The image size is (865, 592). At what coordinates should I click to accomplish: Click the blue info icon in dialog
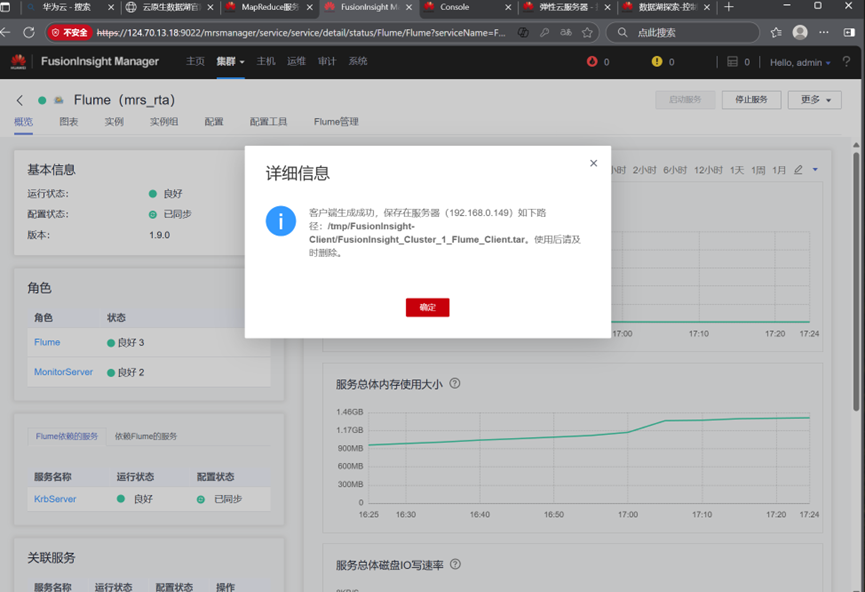pyautogui.click(x=281, y=221)
